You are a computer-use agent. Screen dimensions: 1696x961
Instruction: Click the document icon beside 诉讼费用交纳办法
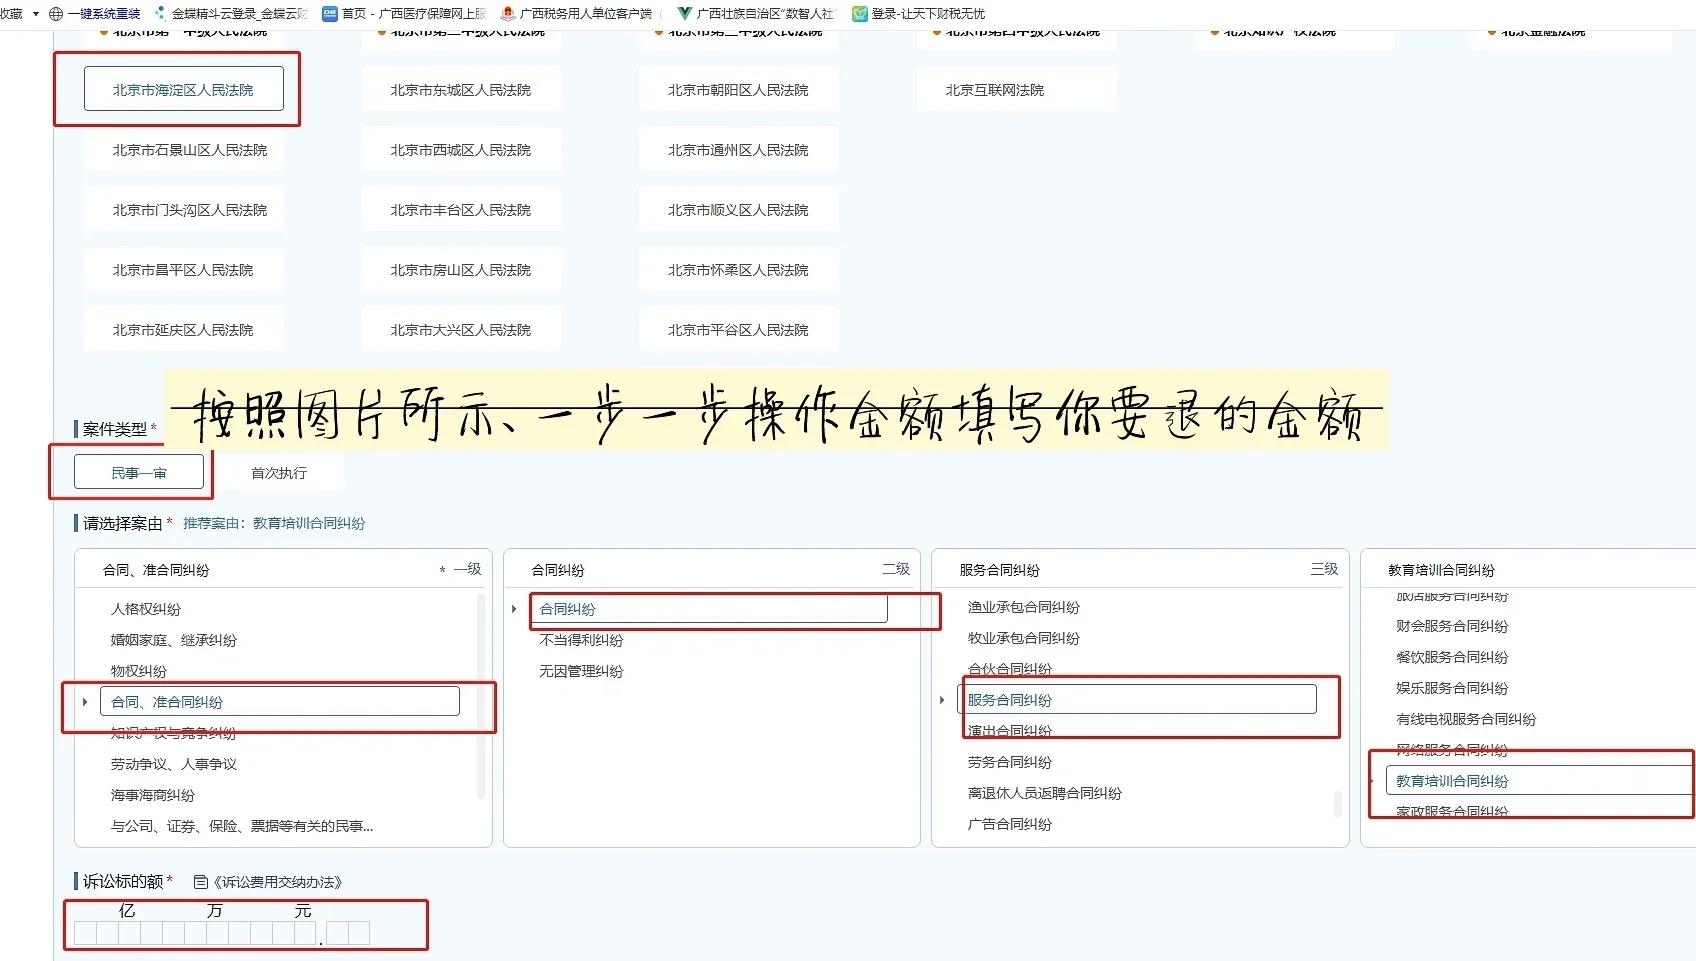tap(200, 882)
